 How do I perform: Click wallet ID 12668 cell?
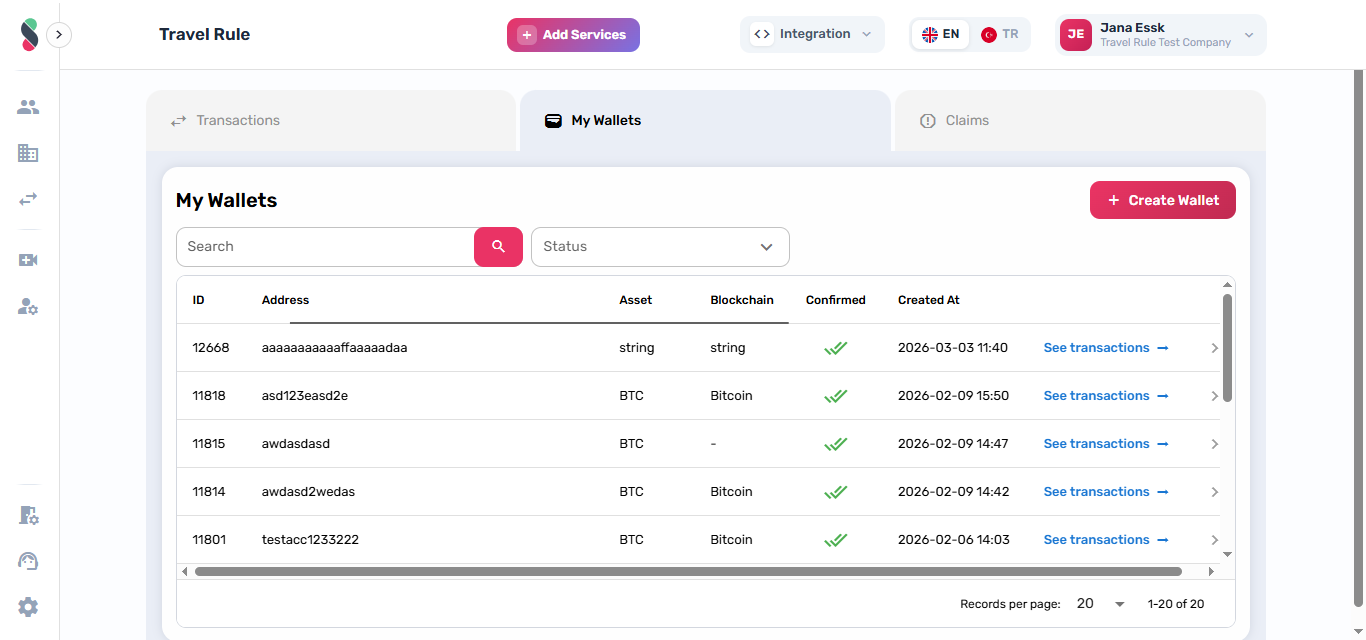coord(211,348)
